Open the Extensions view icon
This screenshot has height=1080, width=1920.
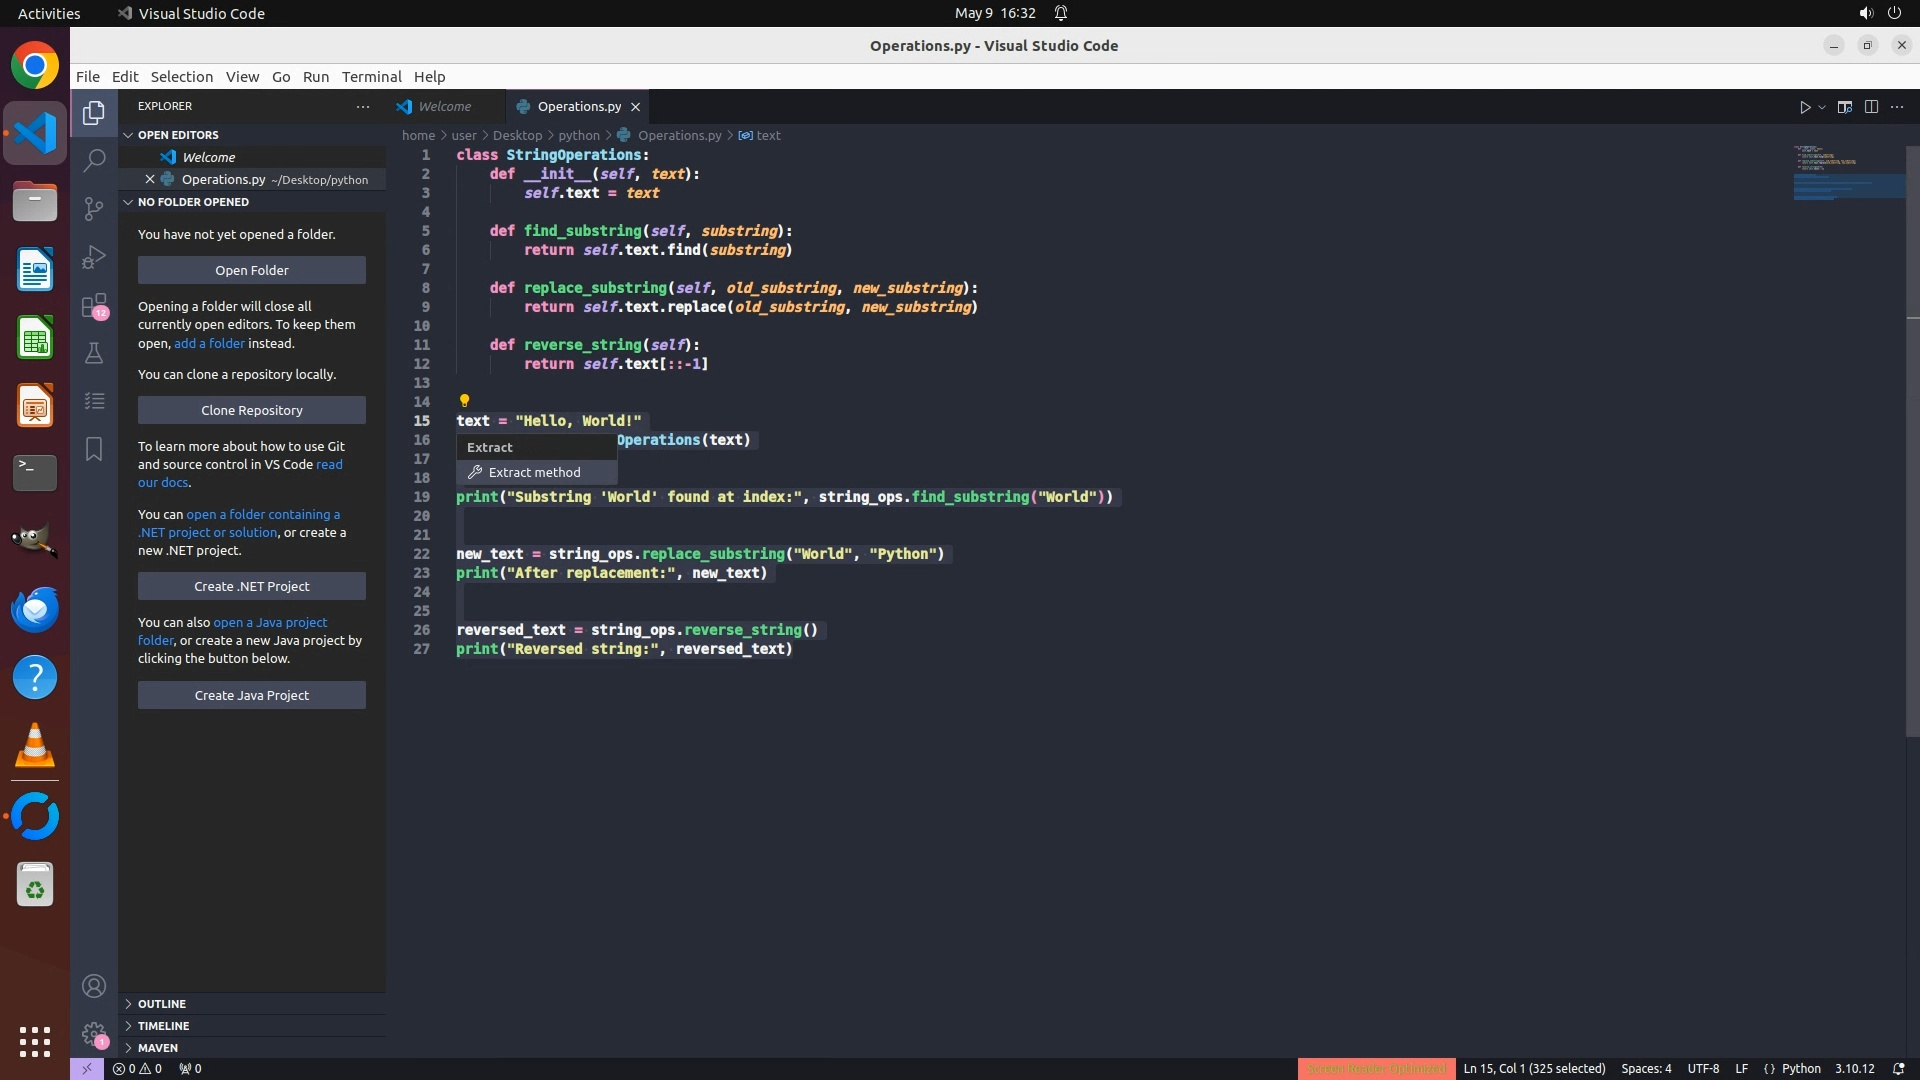[94, 305]
